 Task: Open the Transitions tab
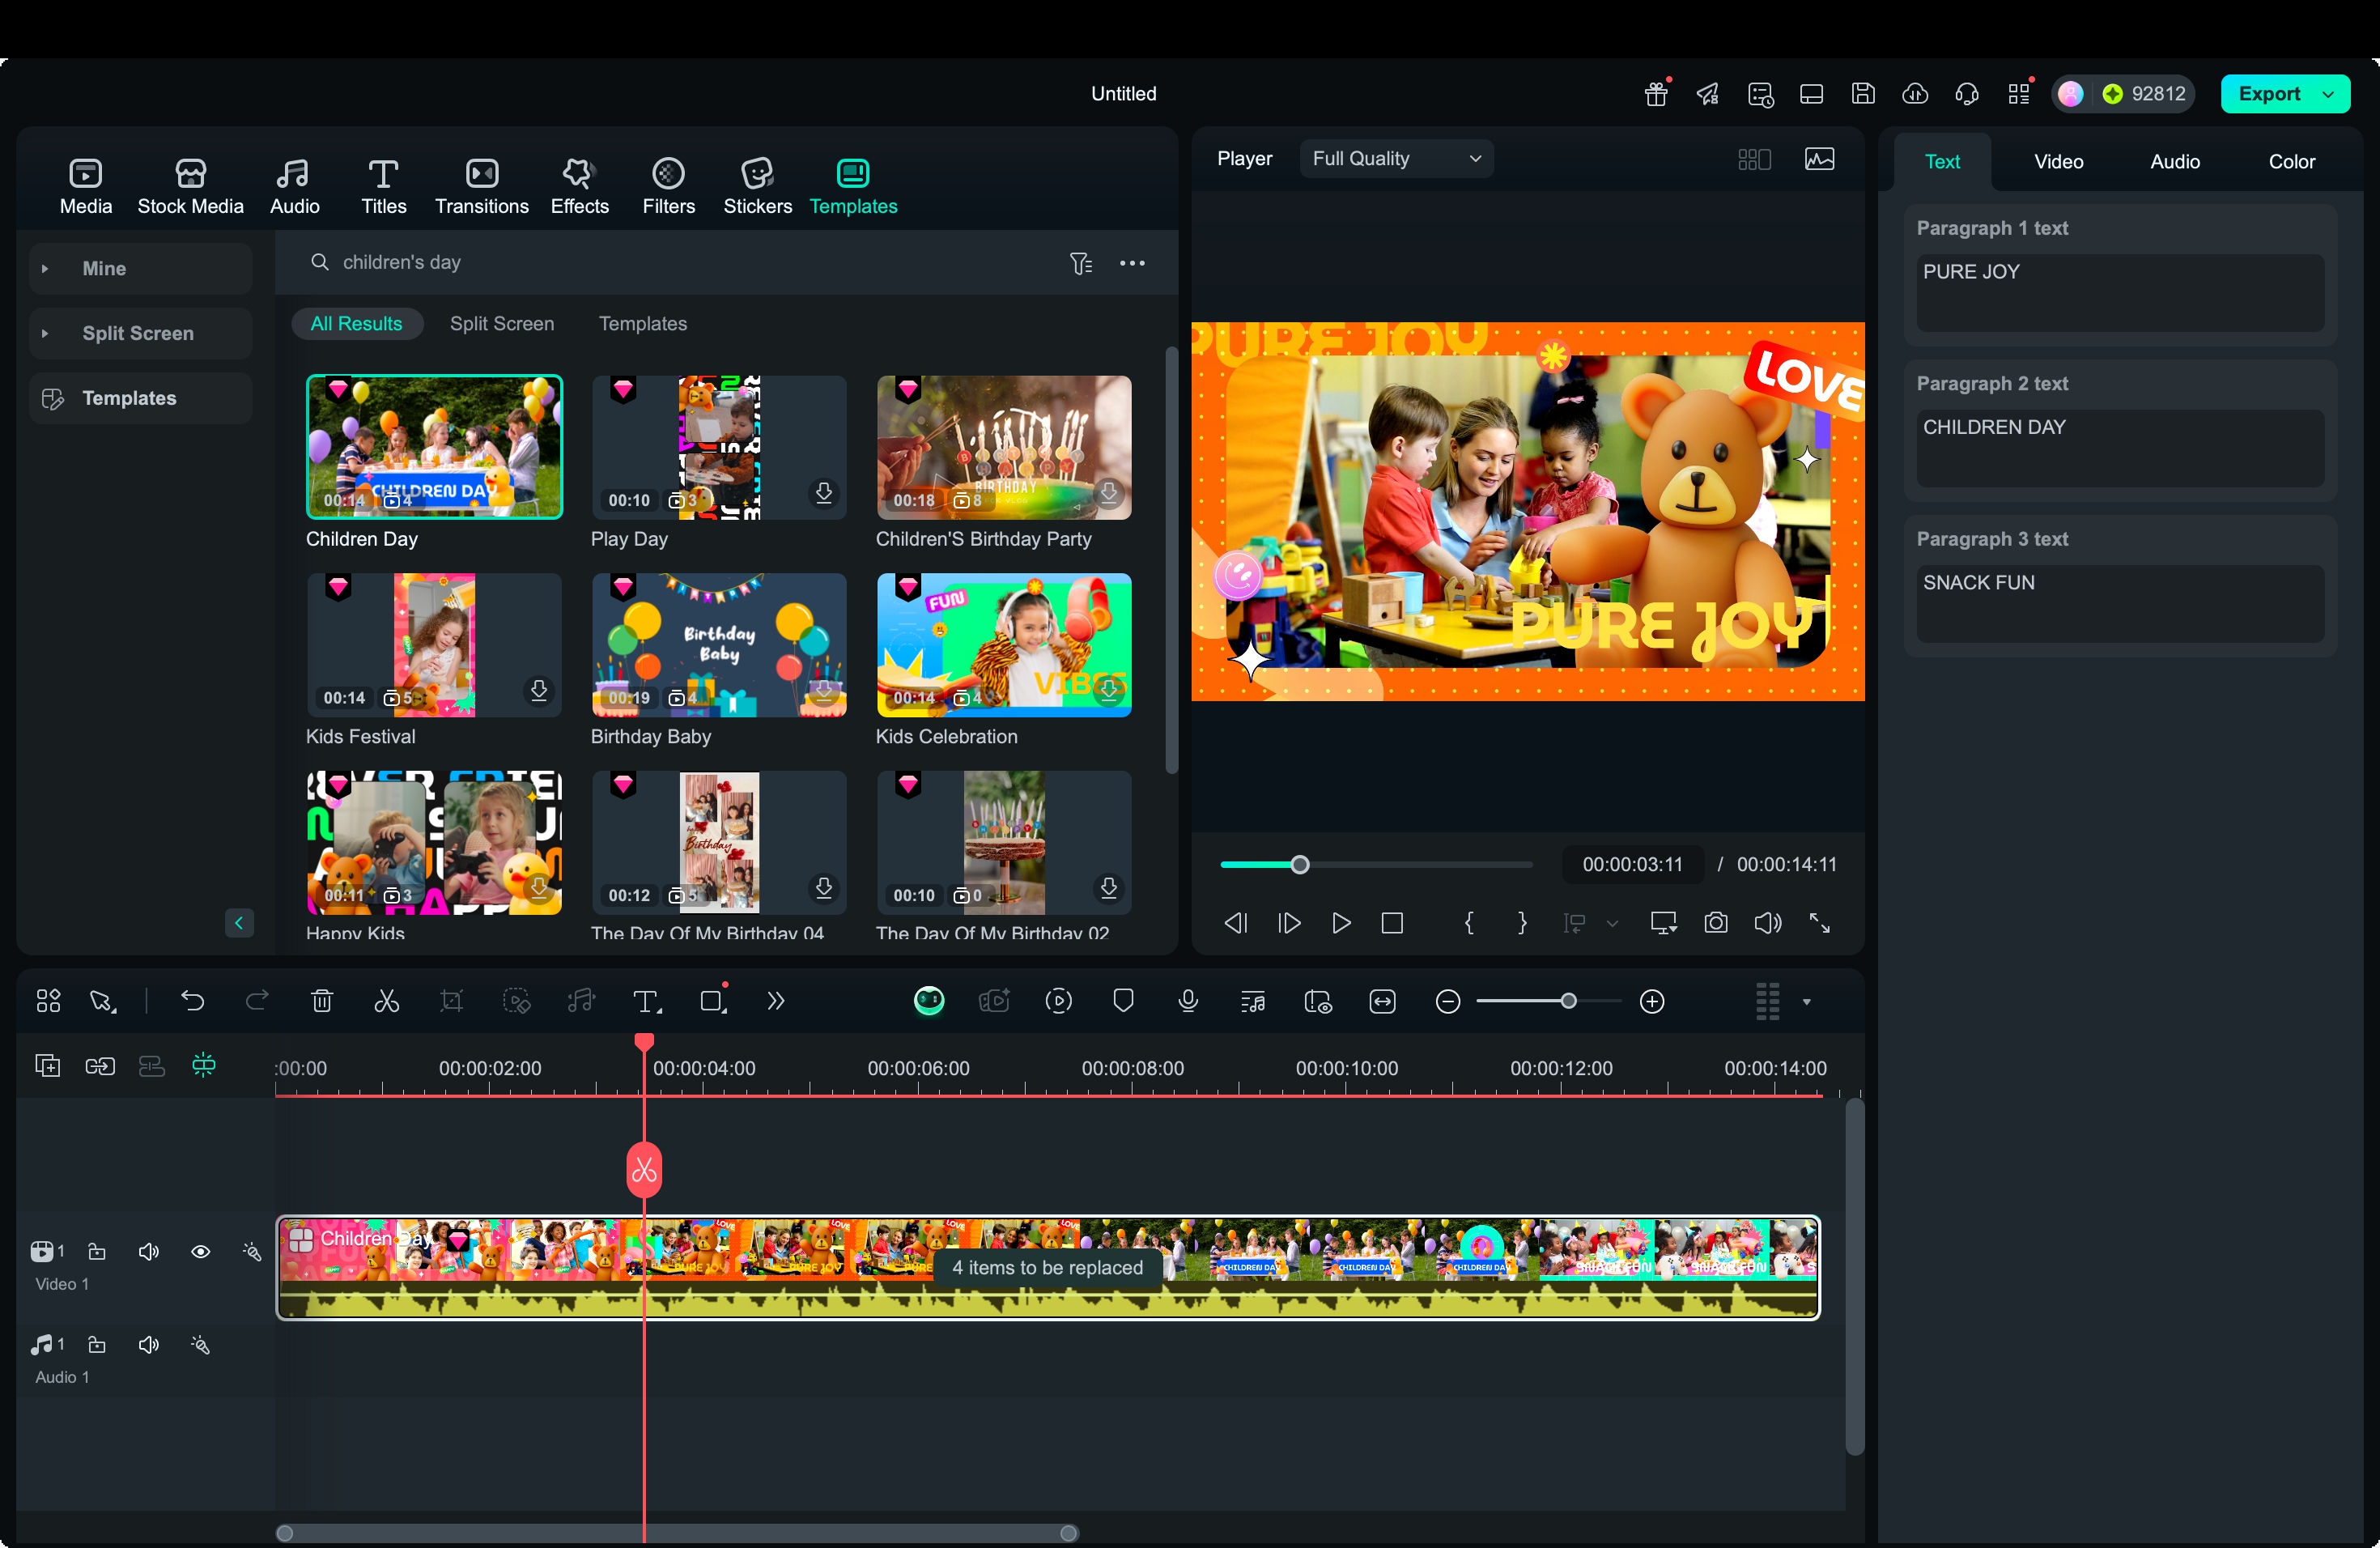click(x=481, y=186)
